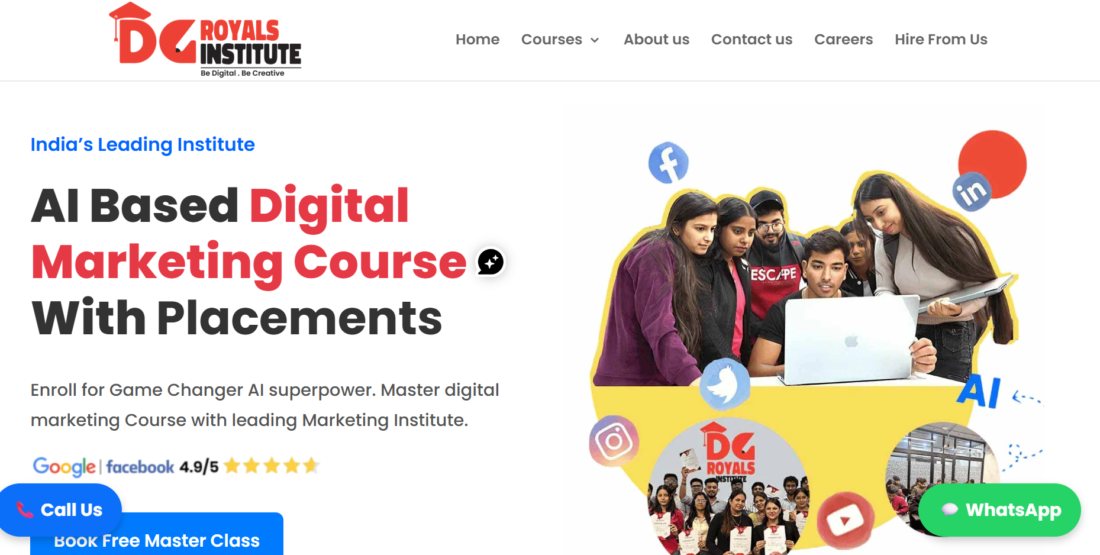Click the Twitter bird icon
This screenshot has width=1100, height=555.
tap(725, 384)
